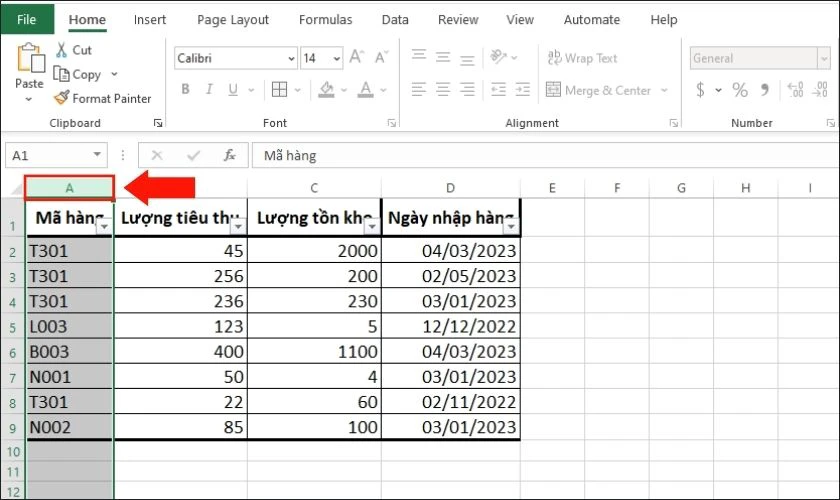Open Mã hàng filter dropdown
The width and height of the screenshot is (840, 500).
(x=104, y=227)
